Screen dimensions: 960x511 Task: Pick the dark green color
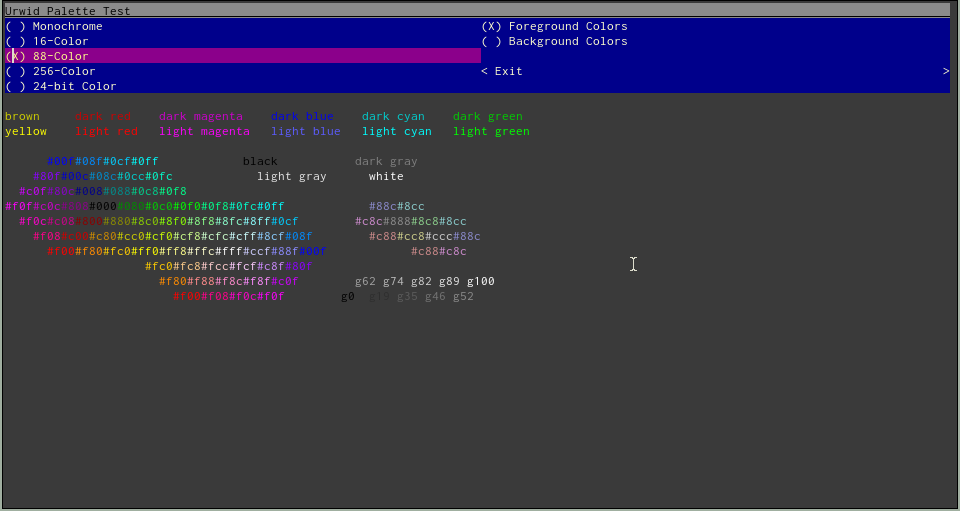(487, 116)
